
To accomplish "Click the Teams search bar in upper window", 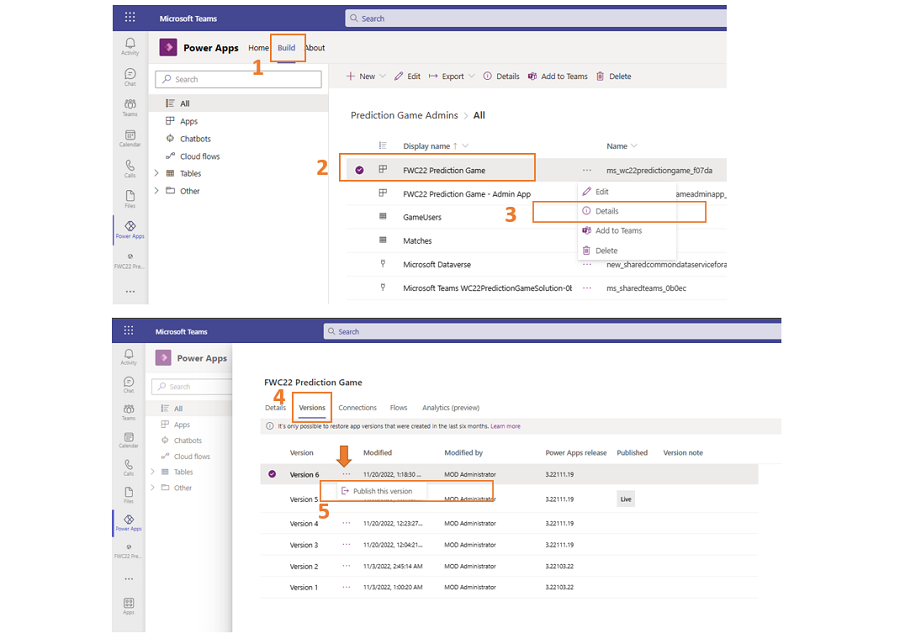I will (536, 18).
